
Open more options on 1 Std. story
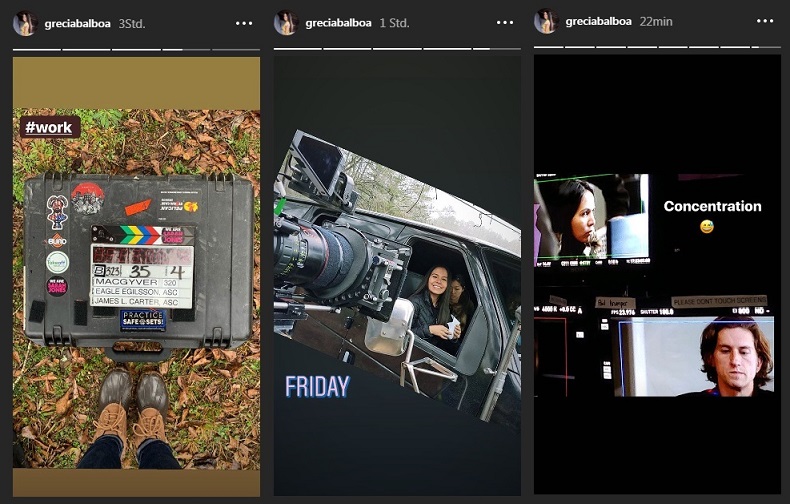click(505, 23)
